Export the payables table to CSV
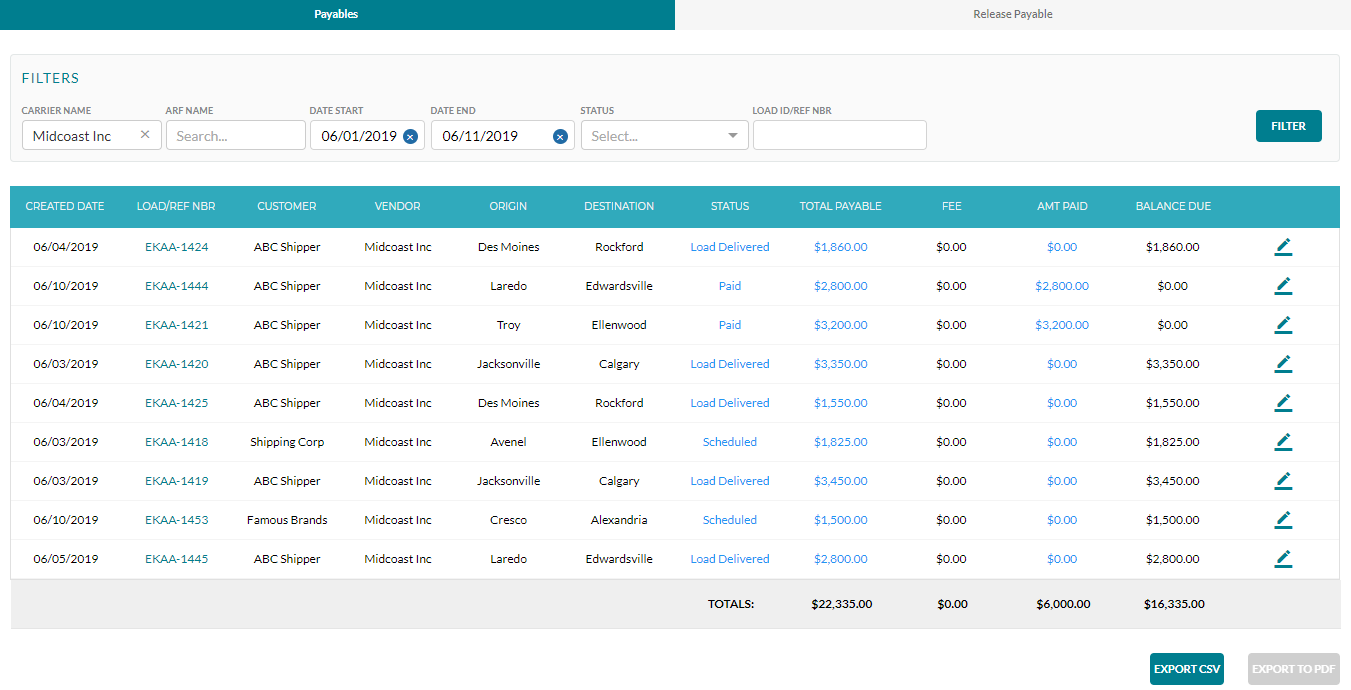Image resolution: width=1351 pixels, height=690 pixels. [1186, 668]
